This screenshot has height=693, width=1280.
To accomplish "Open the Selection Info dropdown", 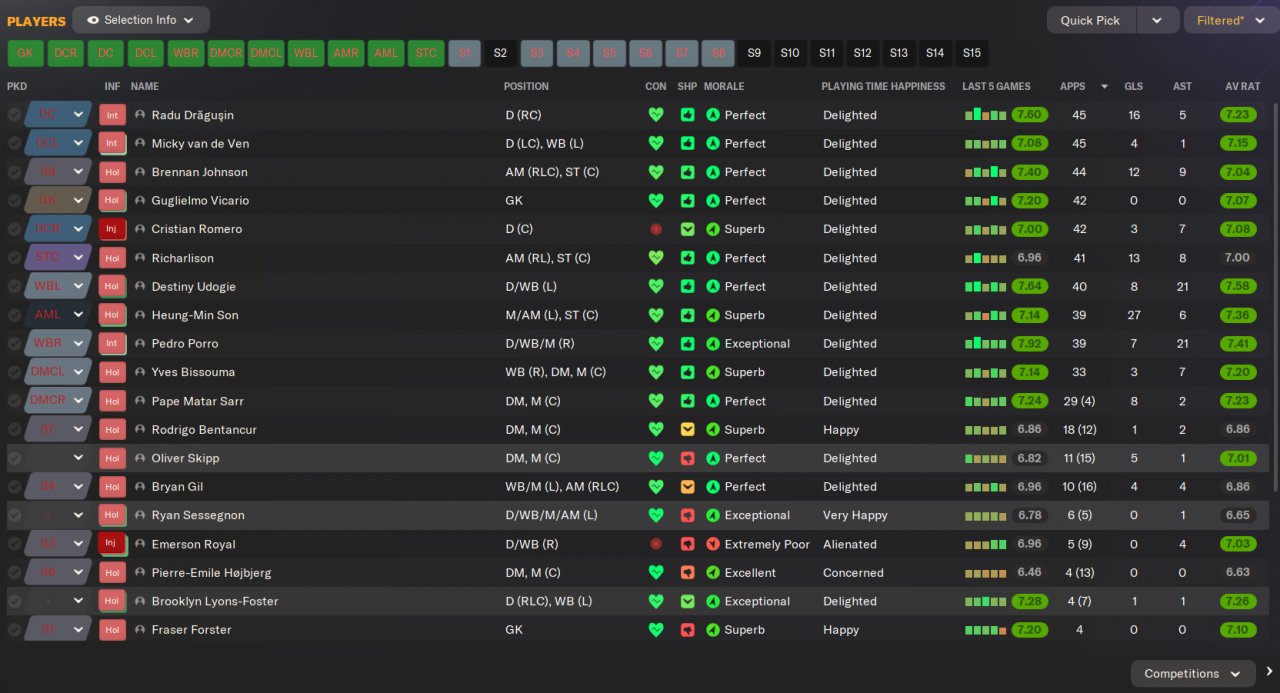I will [141, 20].
